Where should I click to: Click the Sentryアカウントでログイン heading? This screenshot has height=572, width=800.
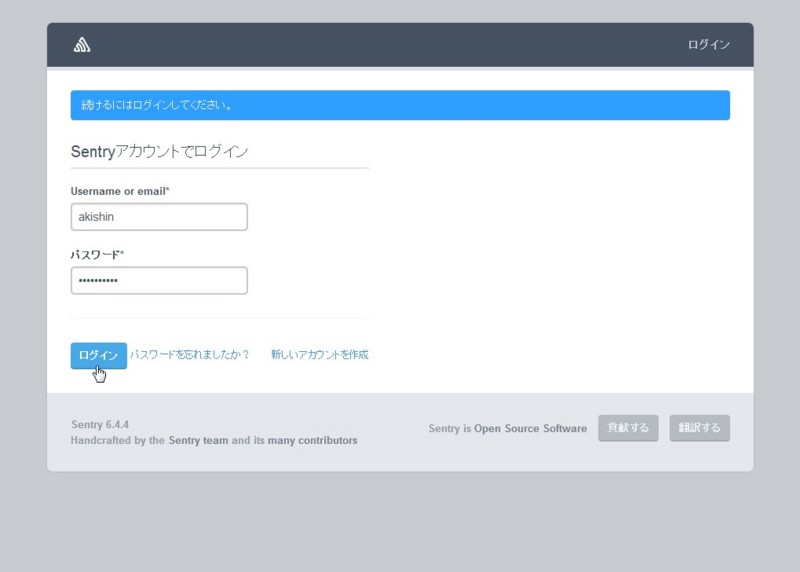pos(159,152)
